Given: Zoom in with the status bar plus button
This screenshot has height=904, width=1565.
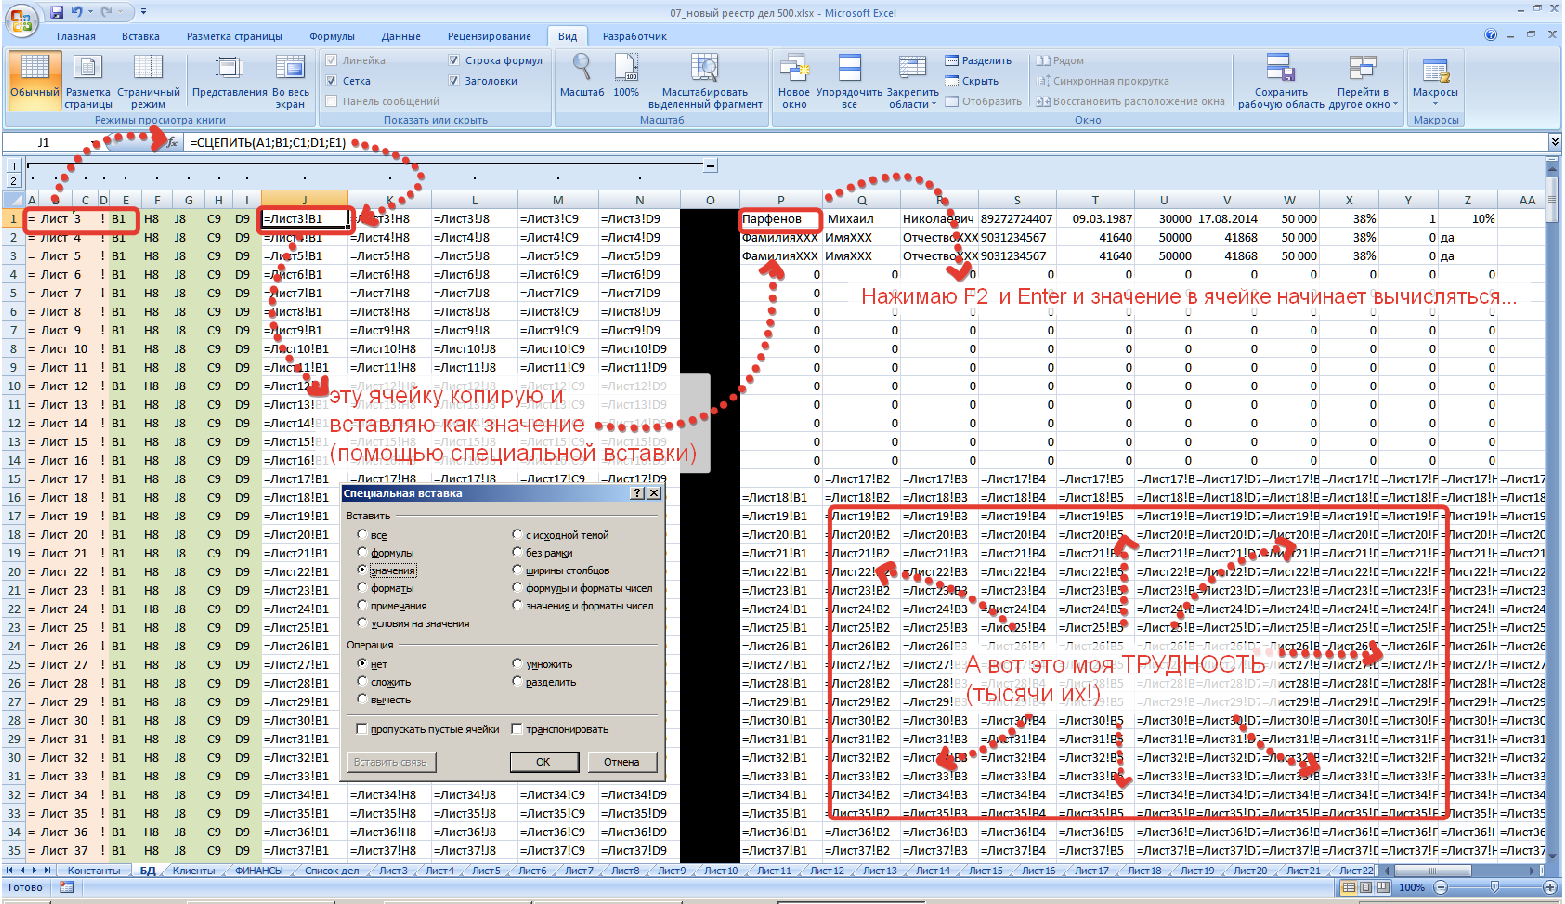Looking at the screenshot, I should [1551, 887].
